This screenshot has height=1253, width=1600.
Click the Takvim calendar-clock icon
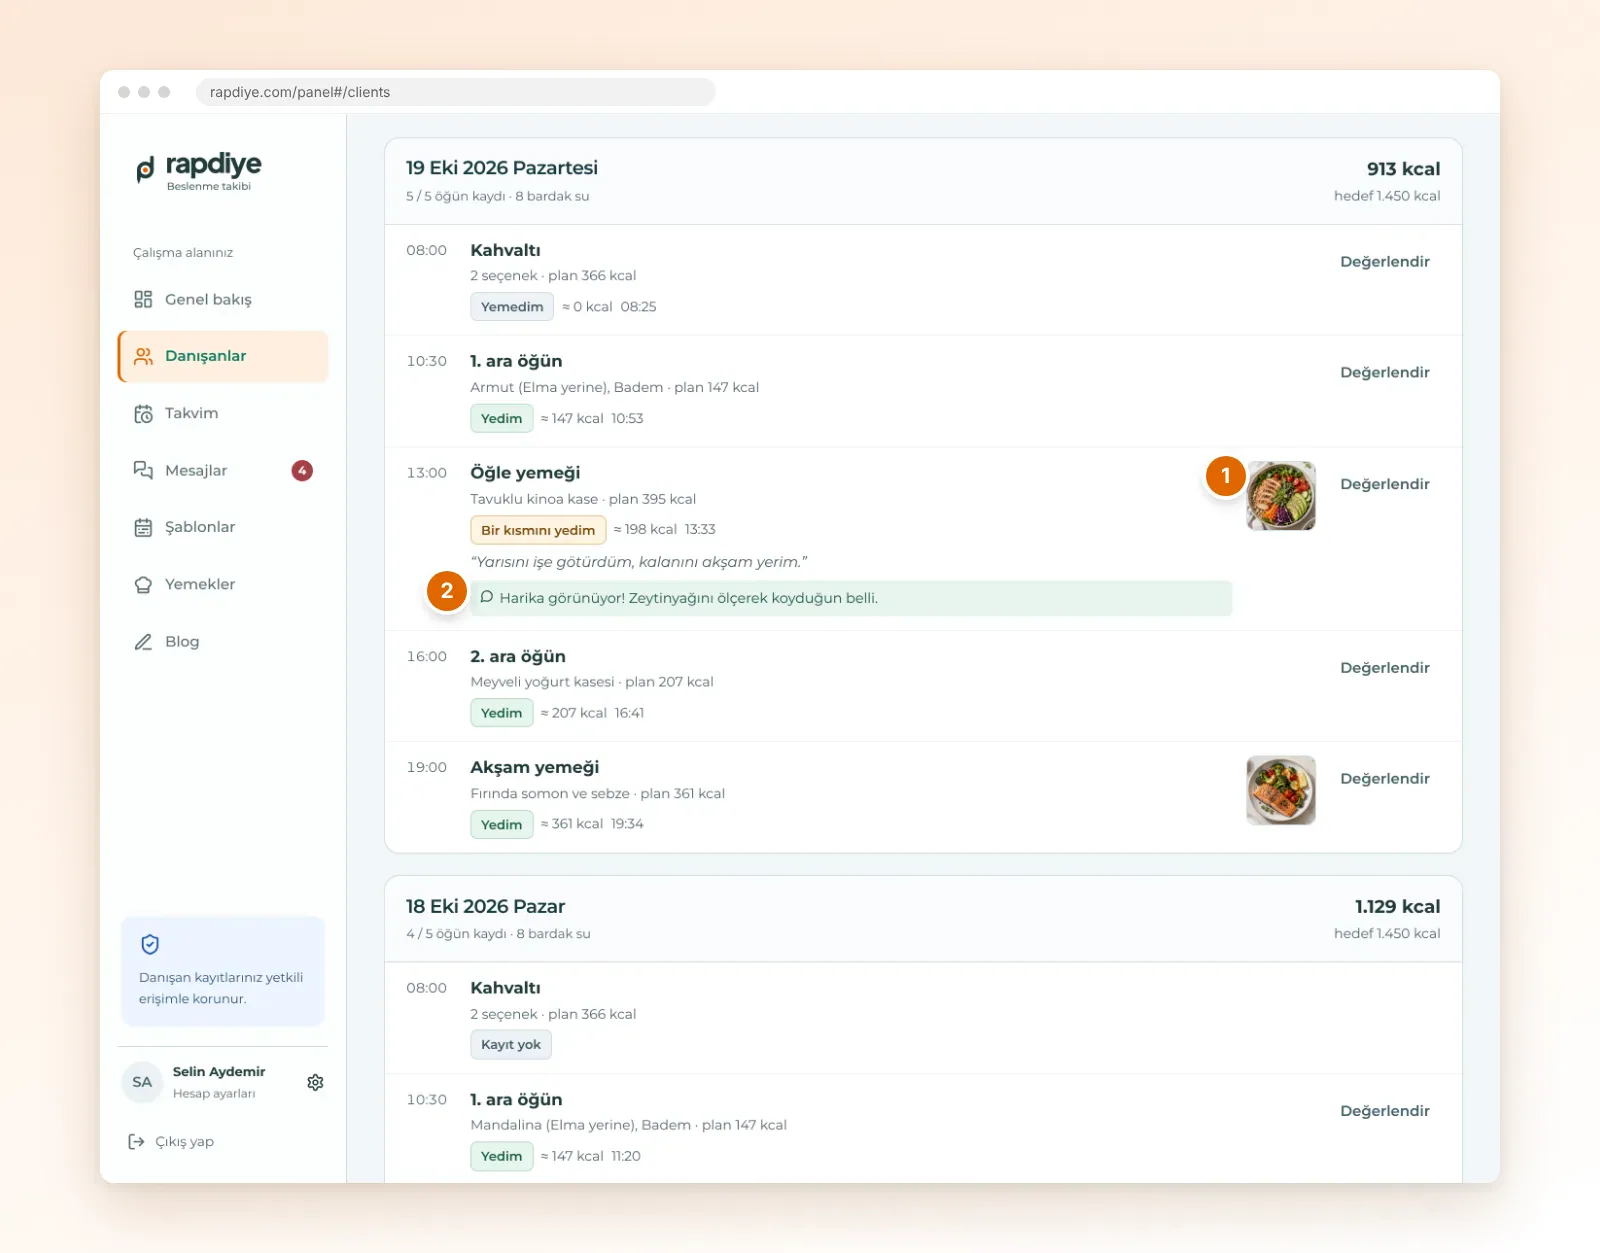point(143,413)
